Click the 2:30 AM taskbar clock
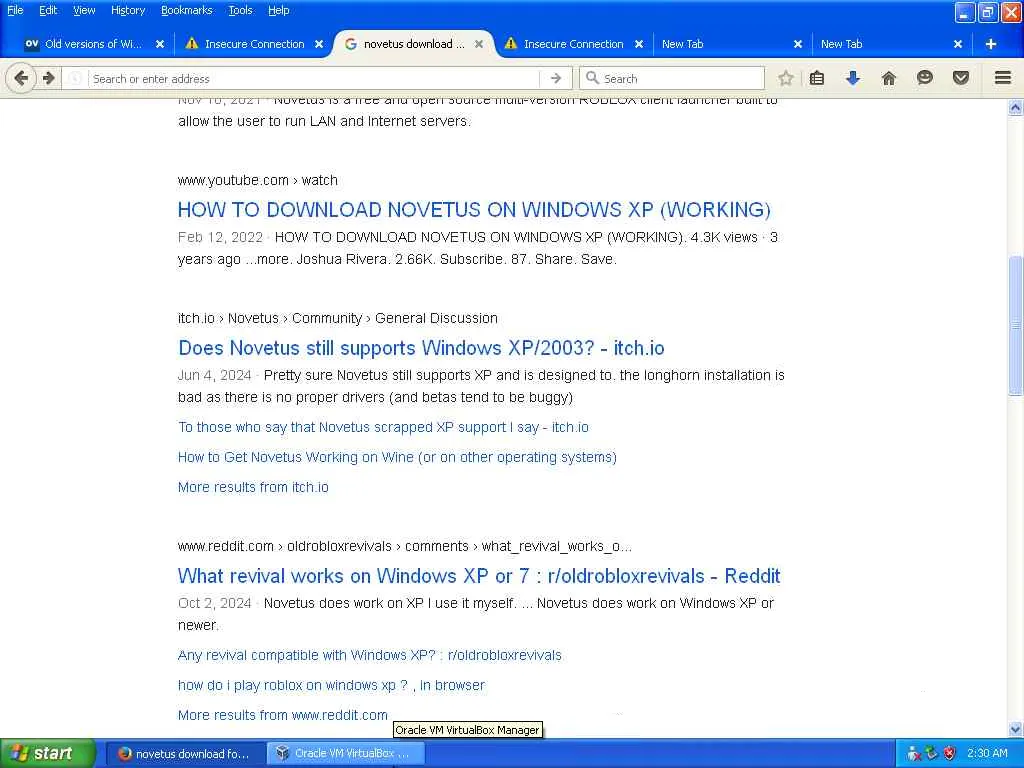This screenshot has width=1024, height=768. [987, 753]
